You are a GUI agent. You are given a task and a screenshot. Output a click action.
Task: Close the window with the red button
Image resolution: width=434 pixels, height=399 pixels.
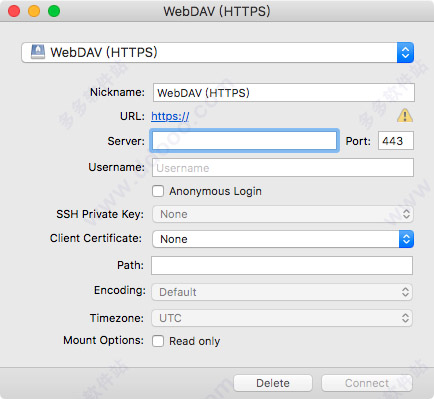[x=14, y=11]
